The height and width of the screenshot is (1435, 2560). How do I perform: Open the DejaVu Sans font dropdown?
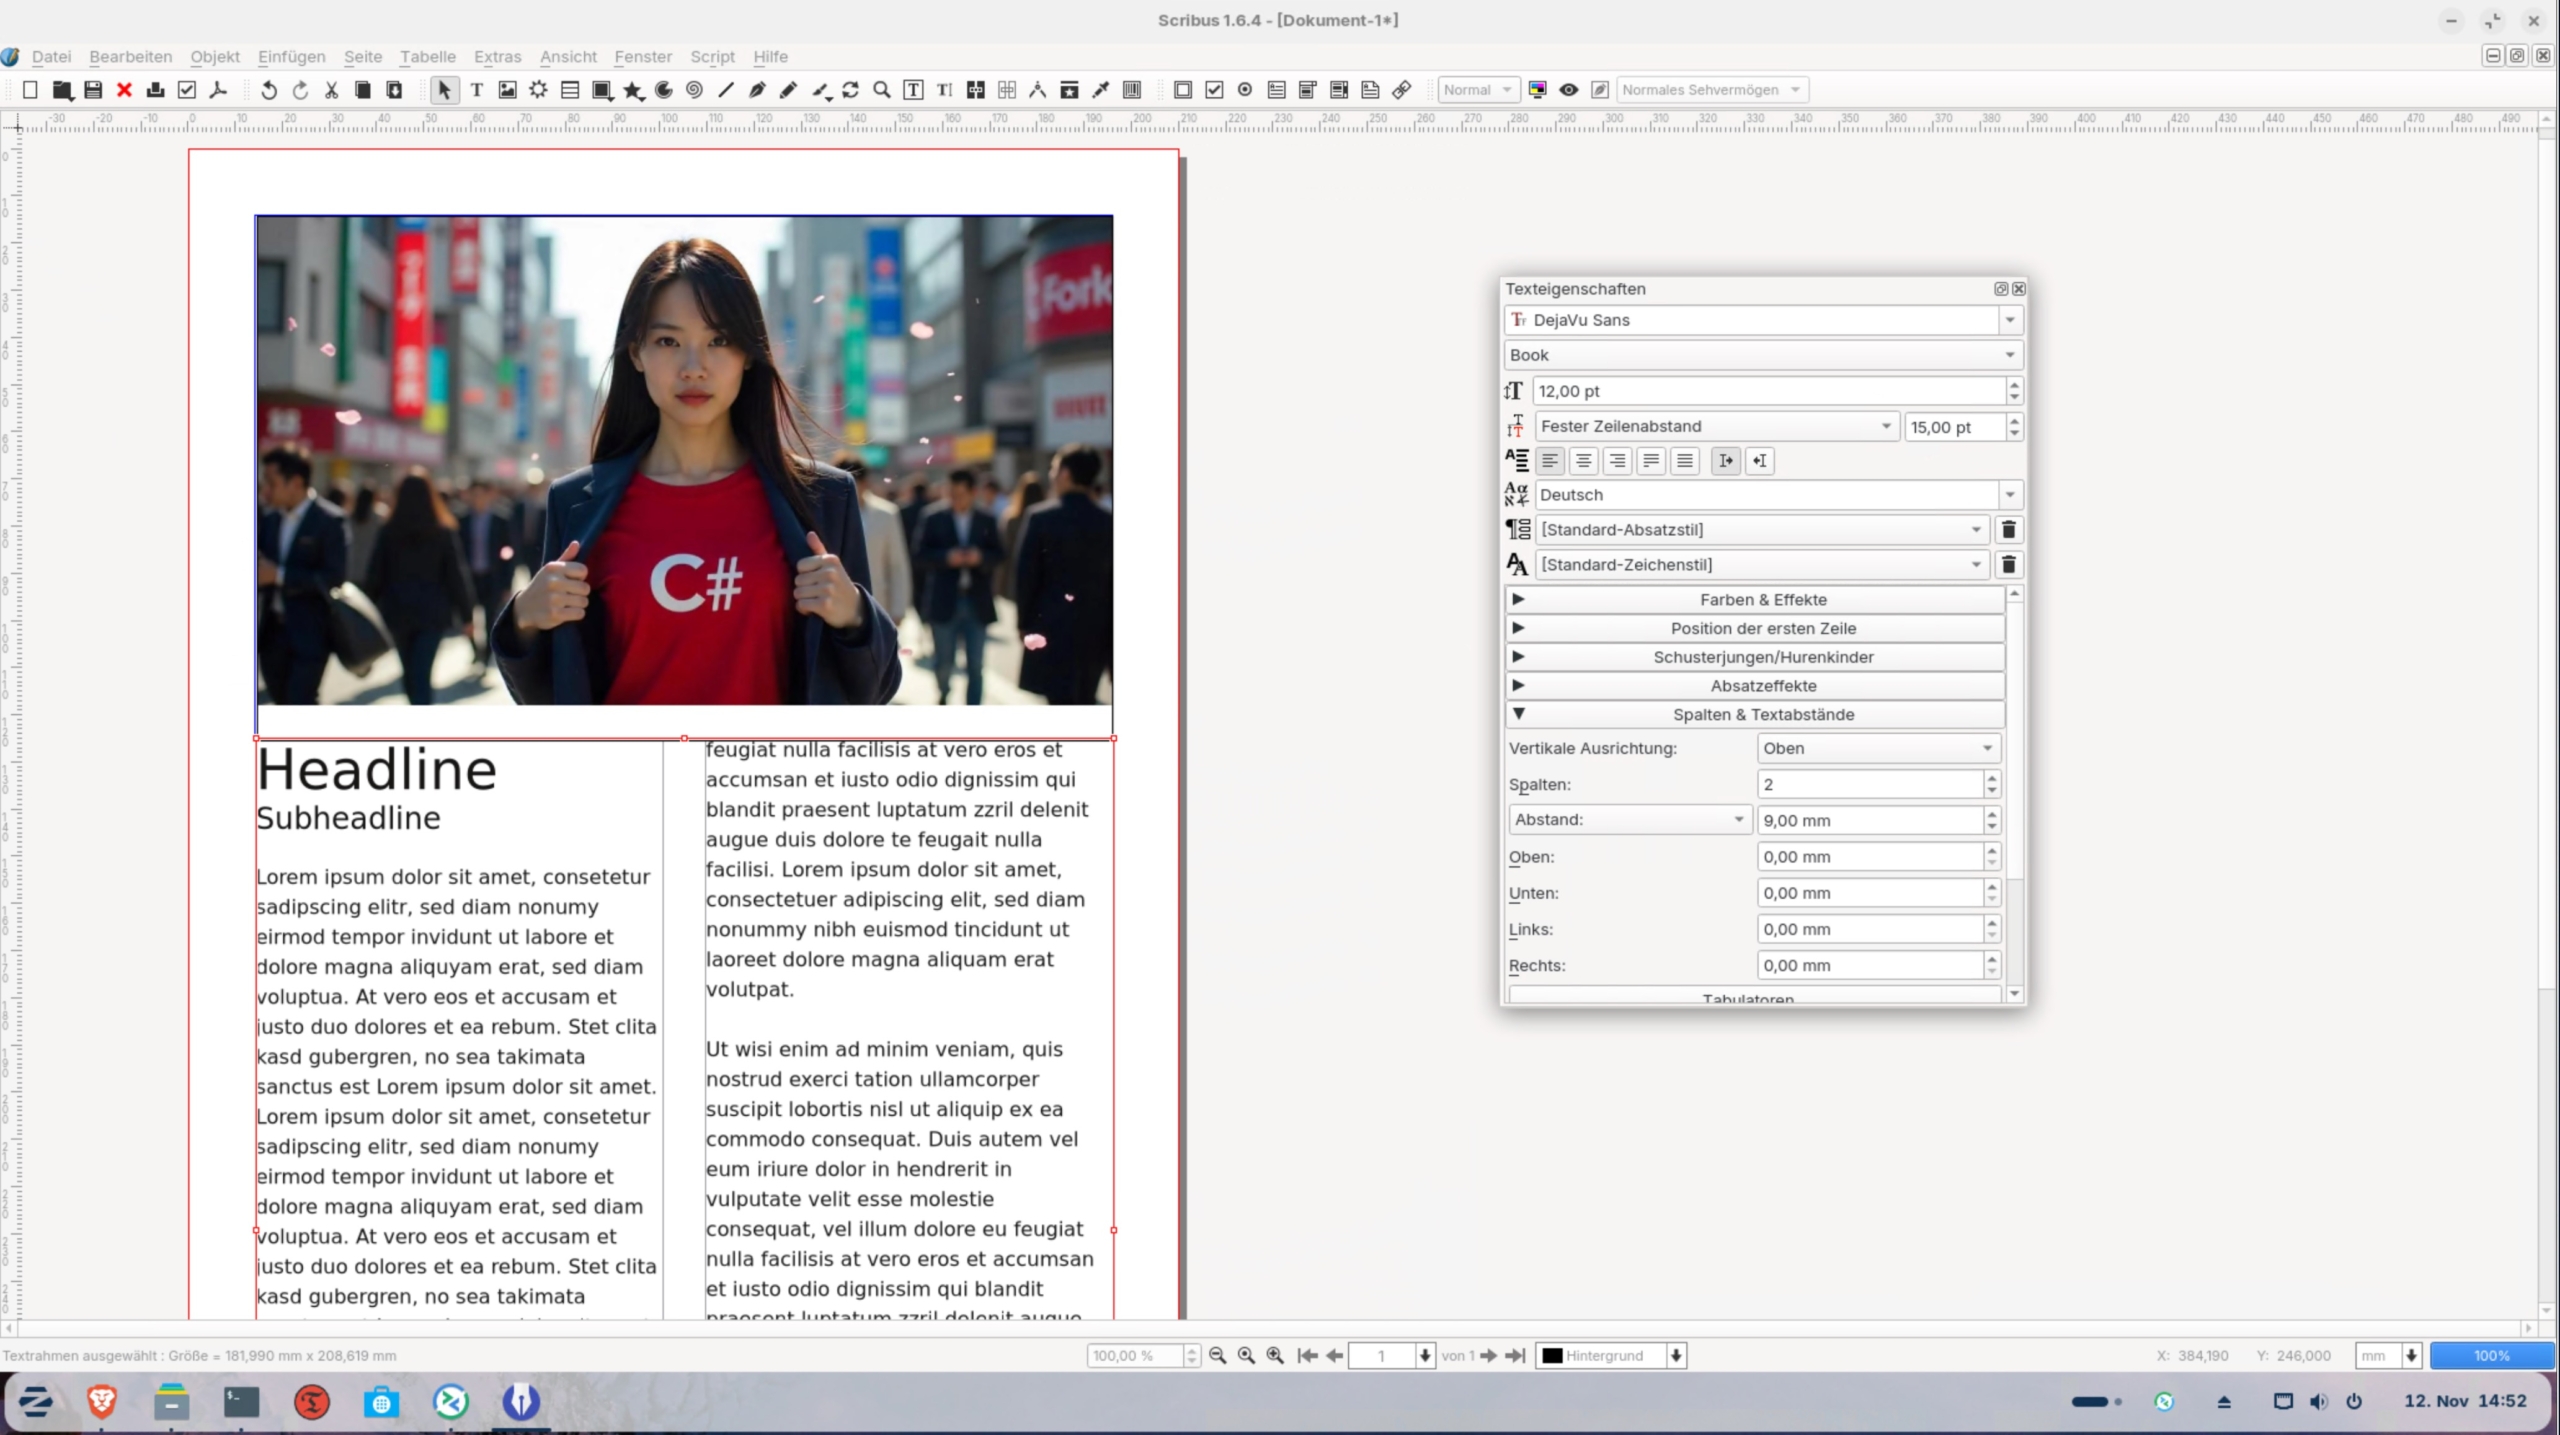click(2010, 320)
